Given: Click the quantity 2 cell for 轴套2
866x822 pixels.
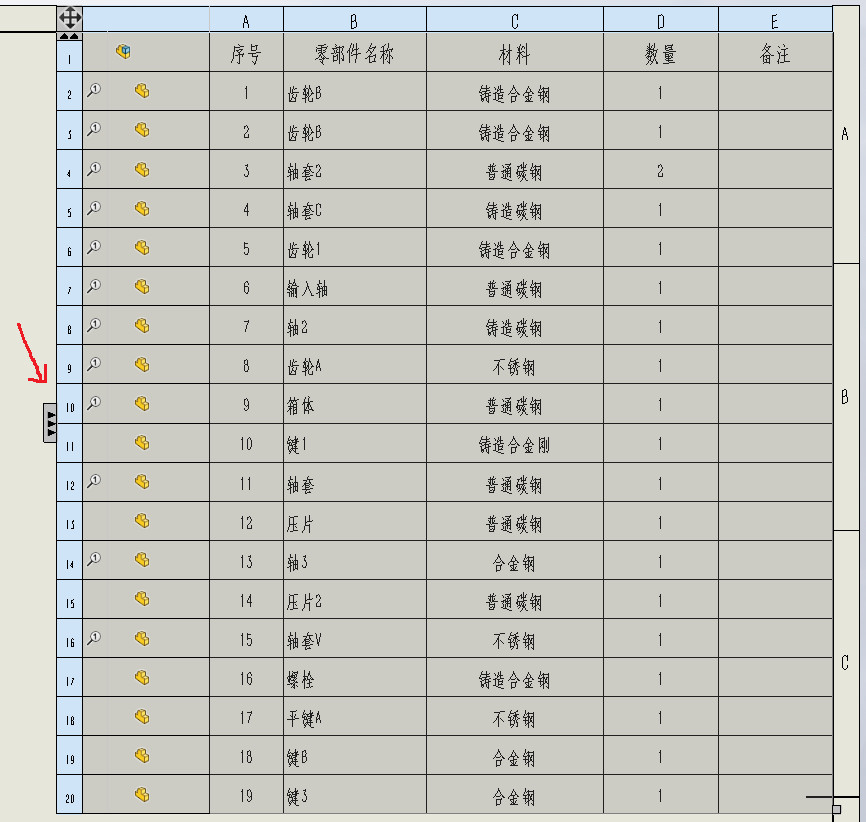Looking at the screenshot, I should tap(661, 170).
